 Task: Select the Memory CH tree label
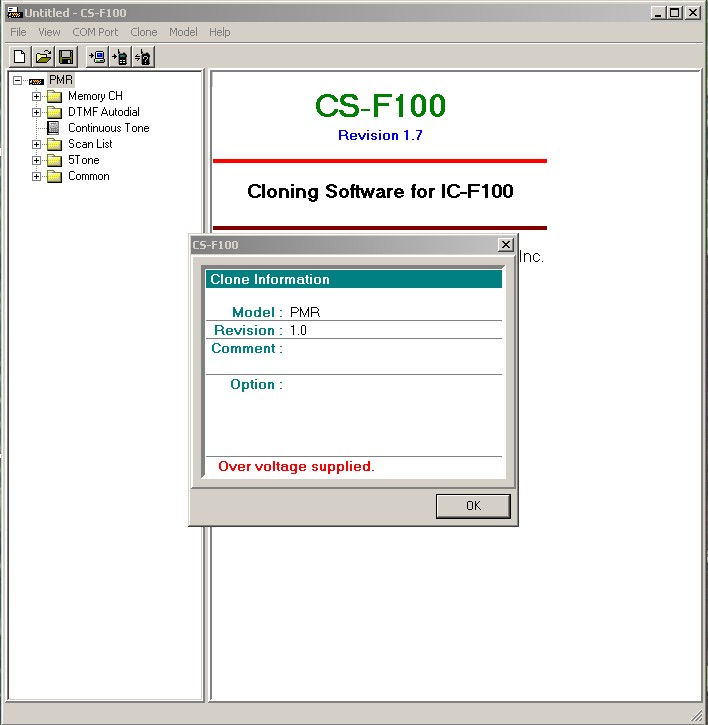[x=95, y=96]
